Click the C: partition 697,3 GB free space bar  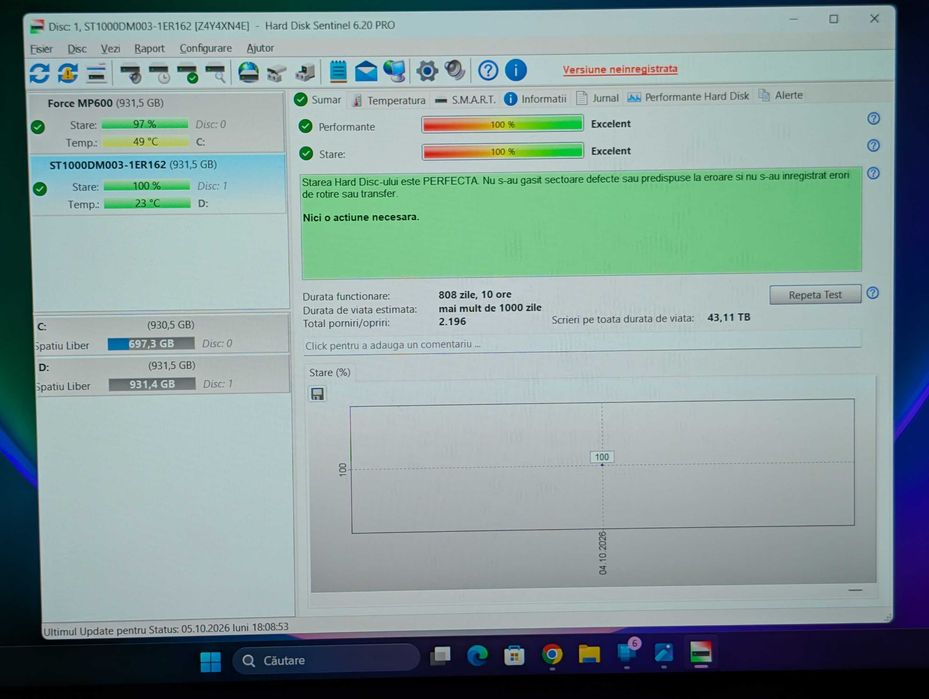tap(151, 344)
